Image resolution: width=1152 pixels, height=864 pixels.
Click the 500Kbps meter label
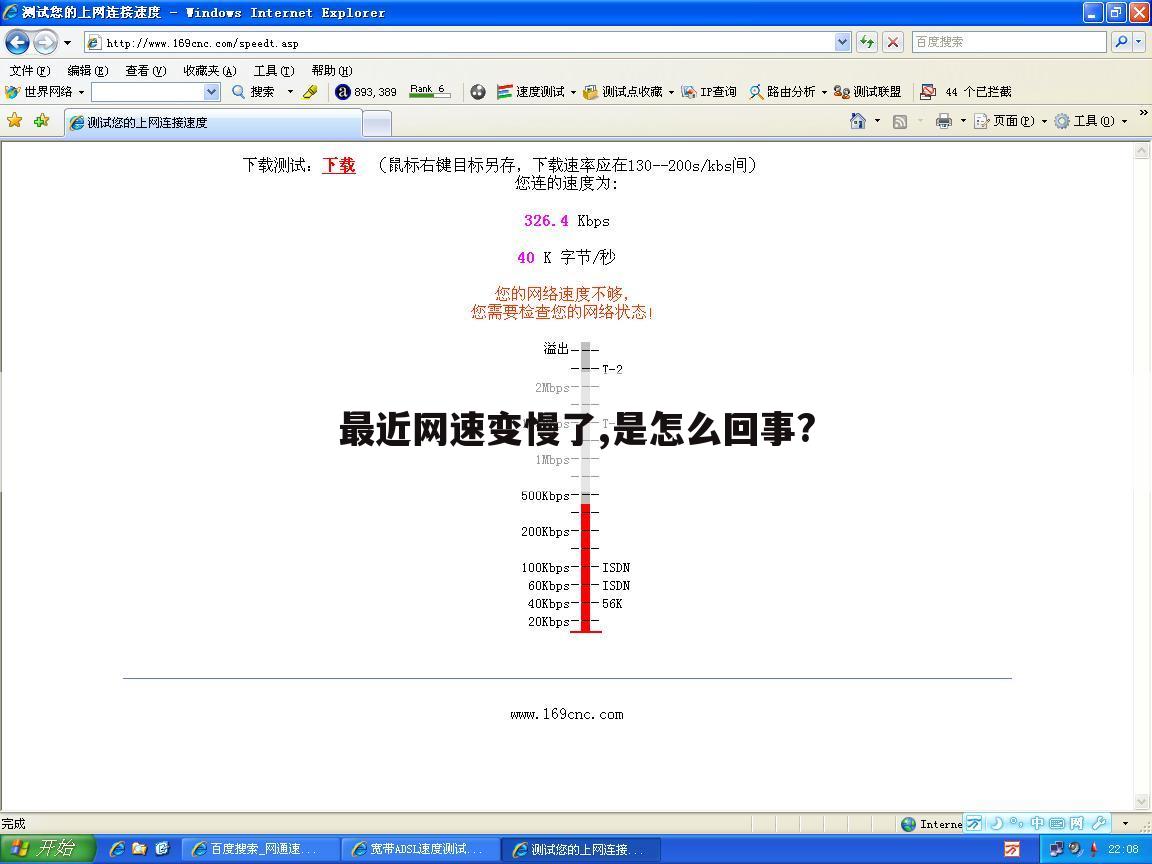(545, 496)
